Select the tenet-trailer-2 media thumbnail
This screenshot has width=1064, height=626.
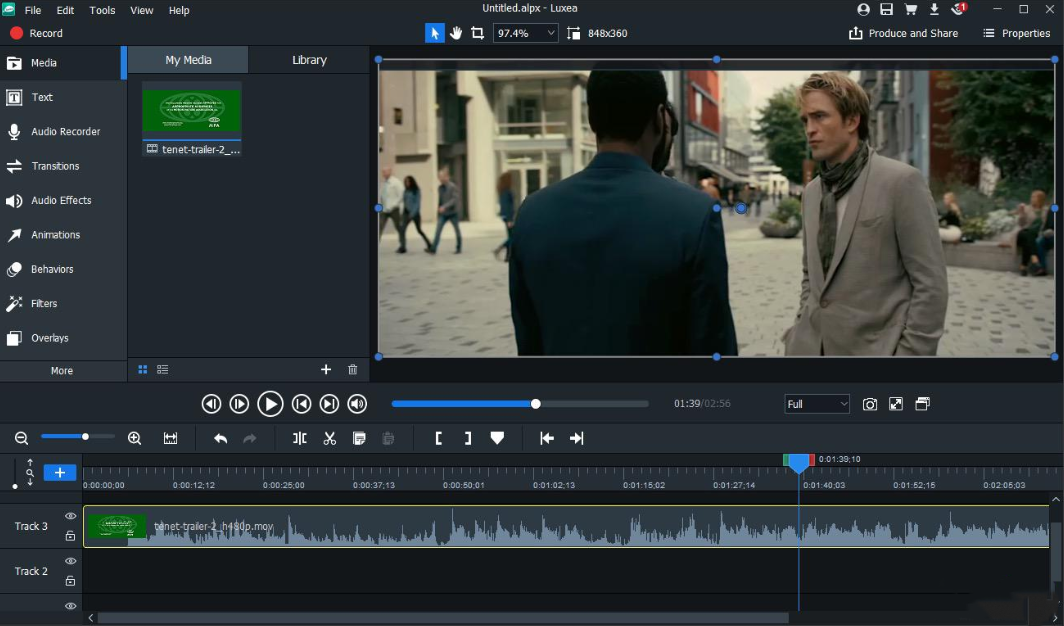tap(192, 119)
